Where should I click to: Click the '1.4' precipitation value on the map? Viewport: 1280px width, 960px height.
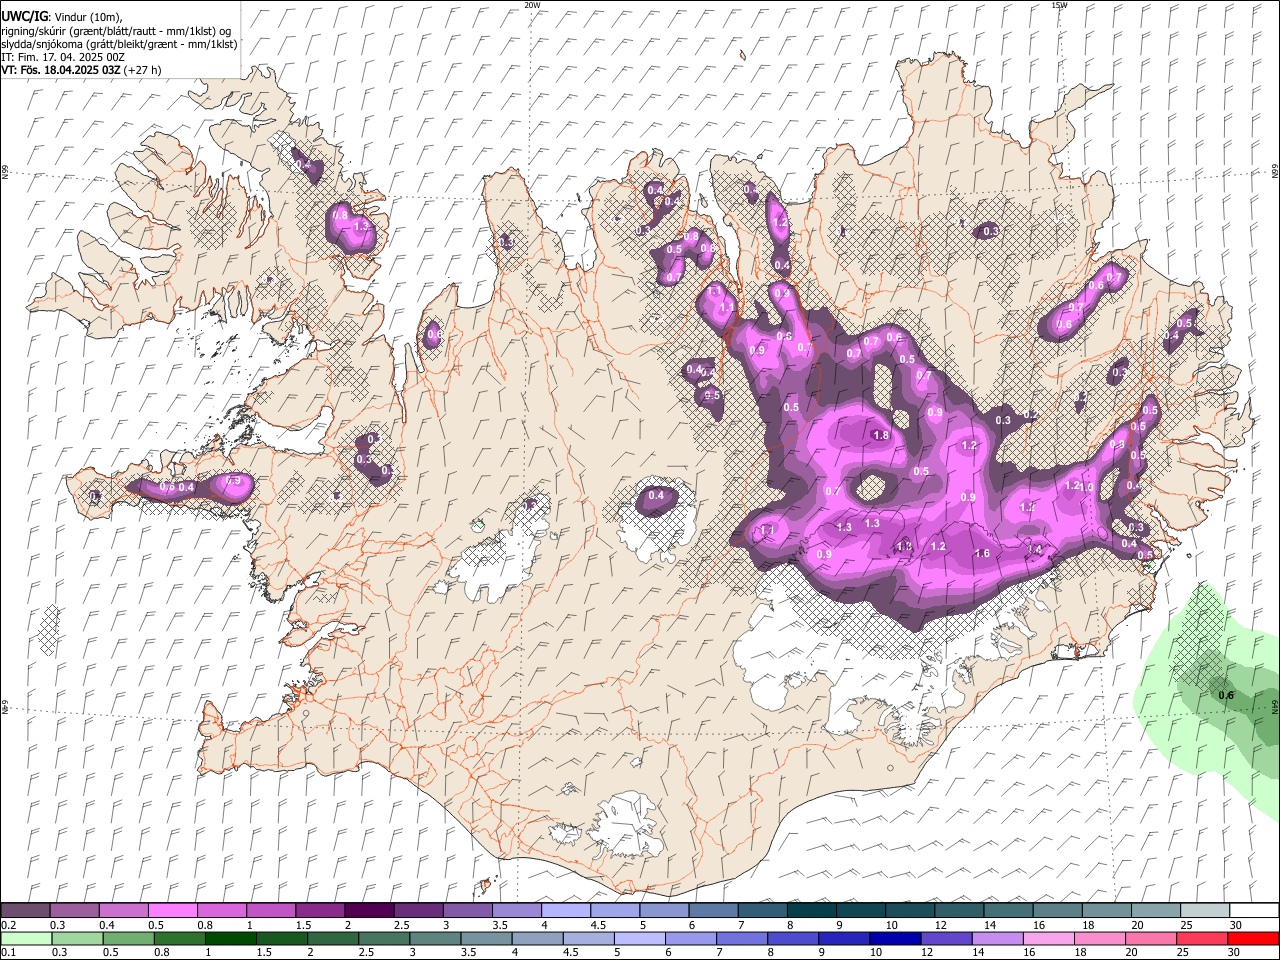[x=1036, y=549]
